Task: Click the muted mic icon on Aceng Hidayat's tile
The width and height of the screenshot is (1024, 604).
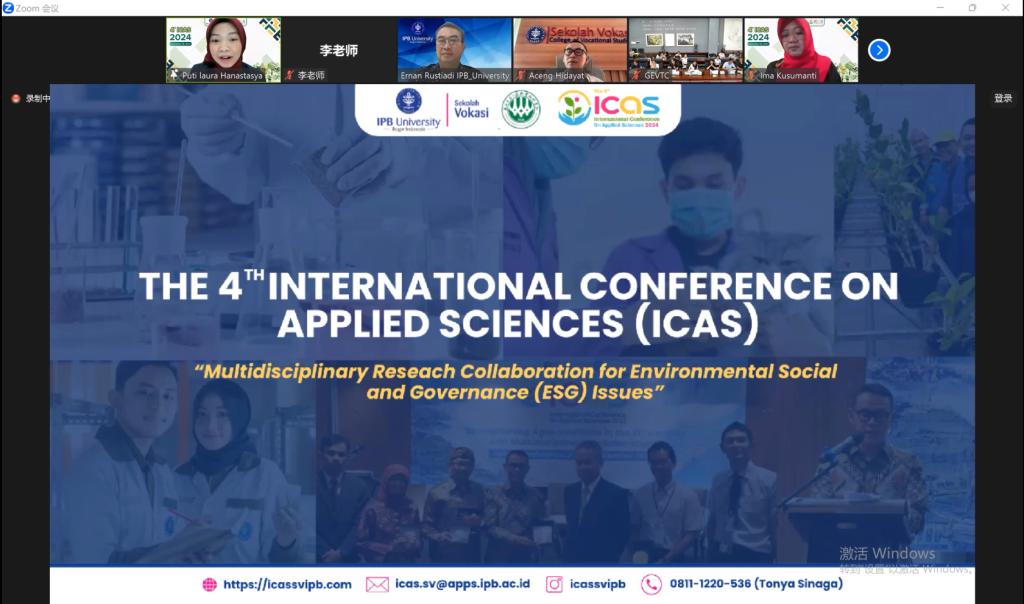Action: 520,75
